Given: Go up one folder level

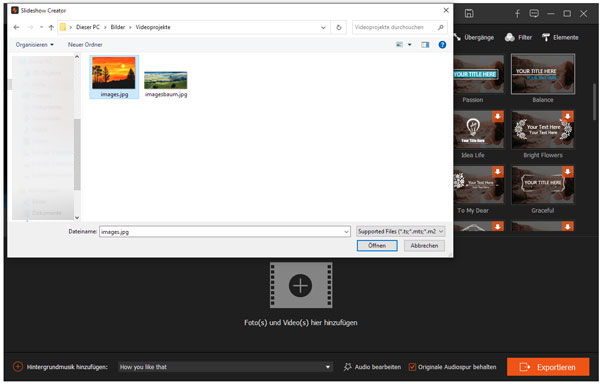Looking at the screenshot, I should (51, 28).
